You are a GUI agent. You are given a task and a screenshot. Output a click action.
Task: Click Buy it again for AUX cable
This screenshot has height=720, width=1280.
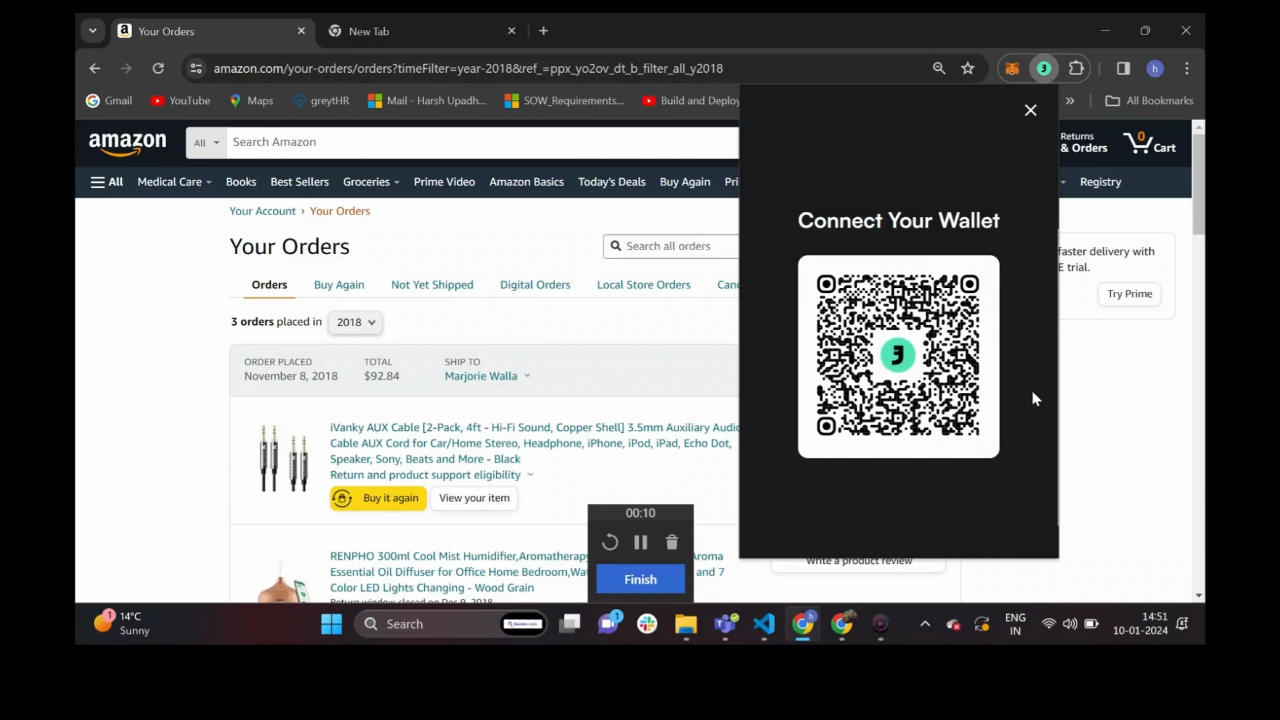point(378,498)
